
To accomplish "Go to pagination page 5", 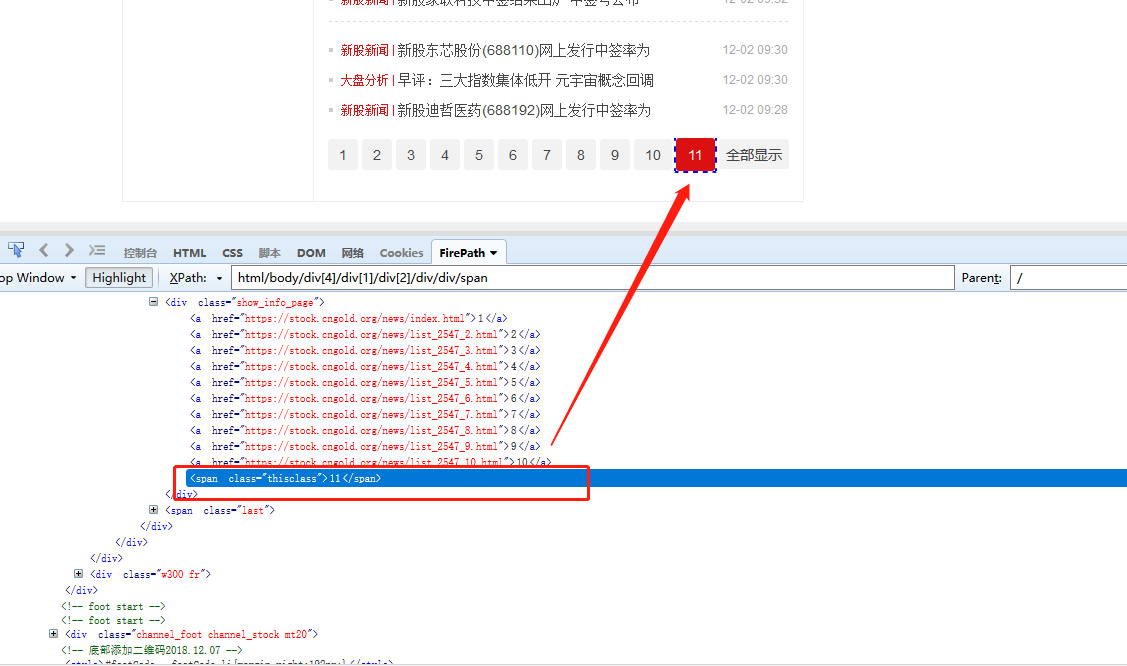I will 479,154.
